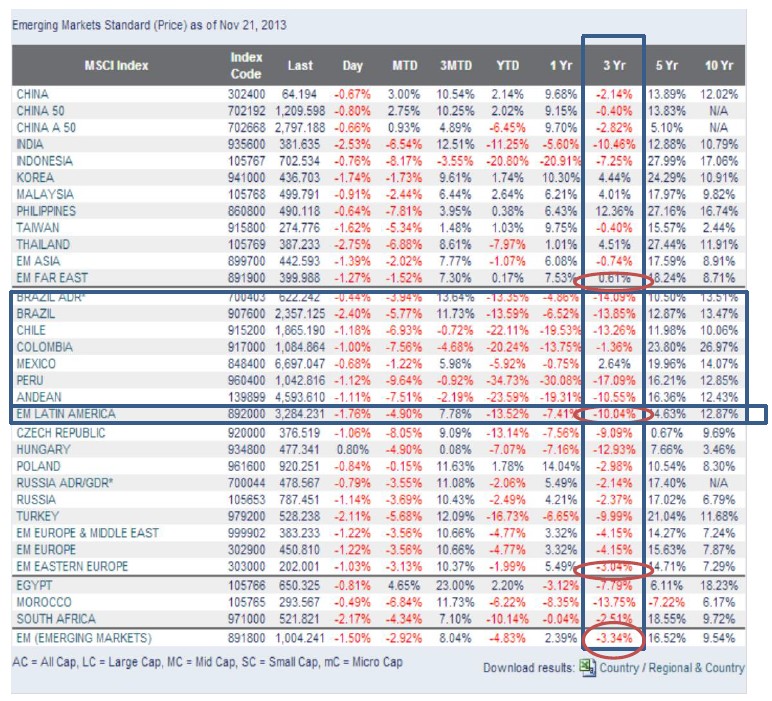772x701 pixels.
Task: Select the INDIA index name
Action: pyautogui.click(x=30, y=144)
